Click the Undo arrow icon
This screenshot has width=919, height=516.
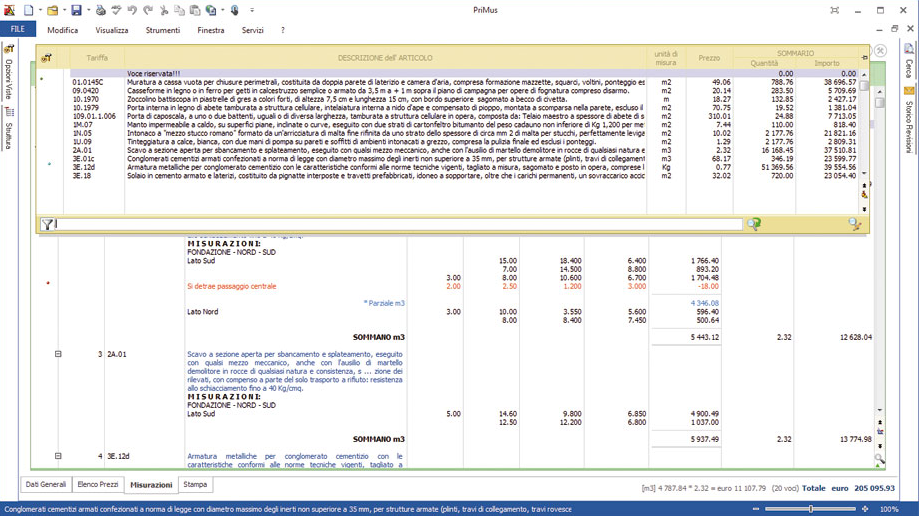(133, 10)
